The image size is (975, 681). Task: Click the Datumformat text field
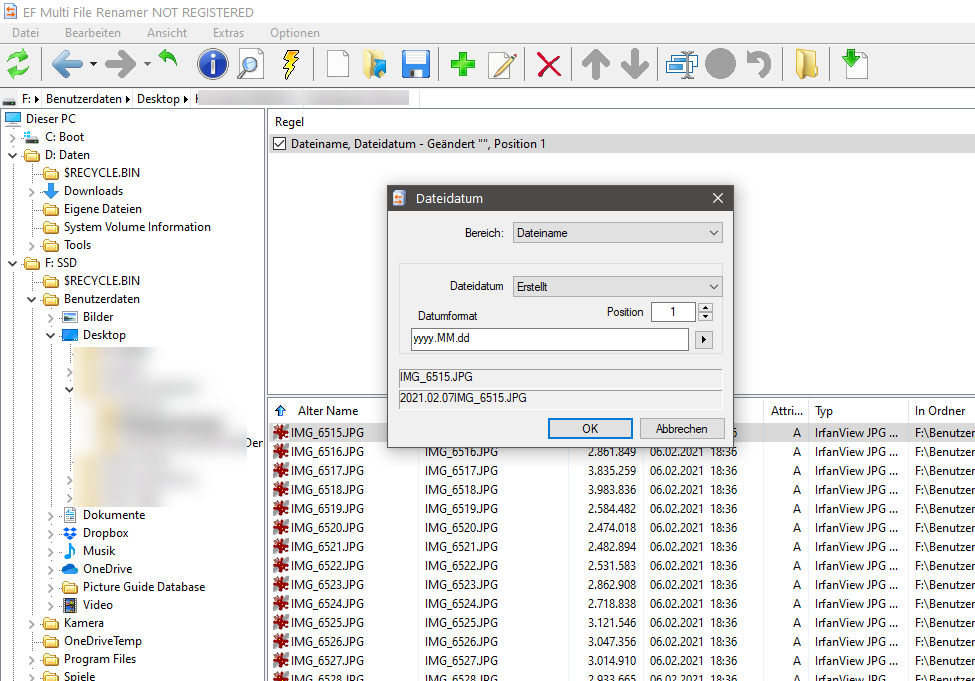[550, 339]
